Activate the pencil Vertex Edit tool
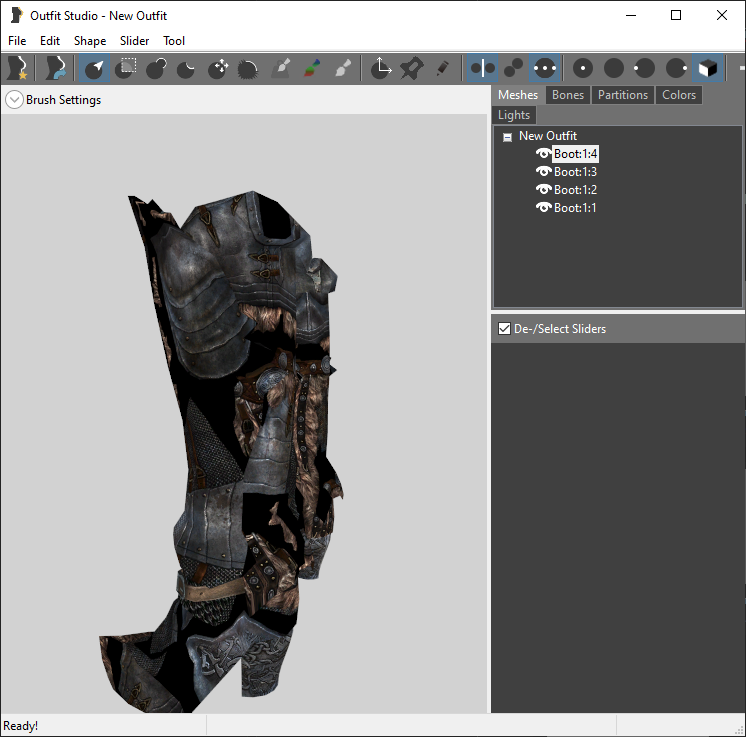 442,68
